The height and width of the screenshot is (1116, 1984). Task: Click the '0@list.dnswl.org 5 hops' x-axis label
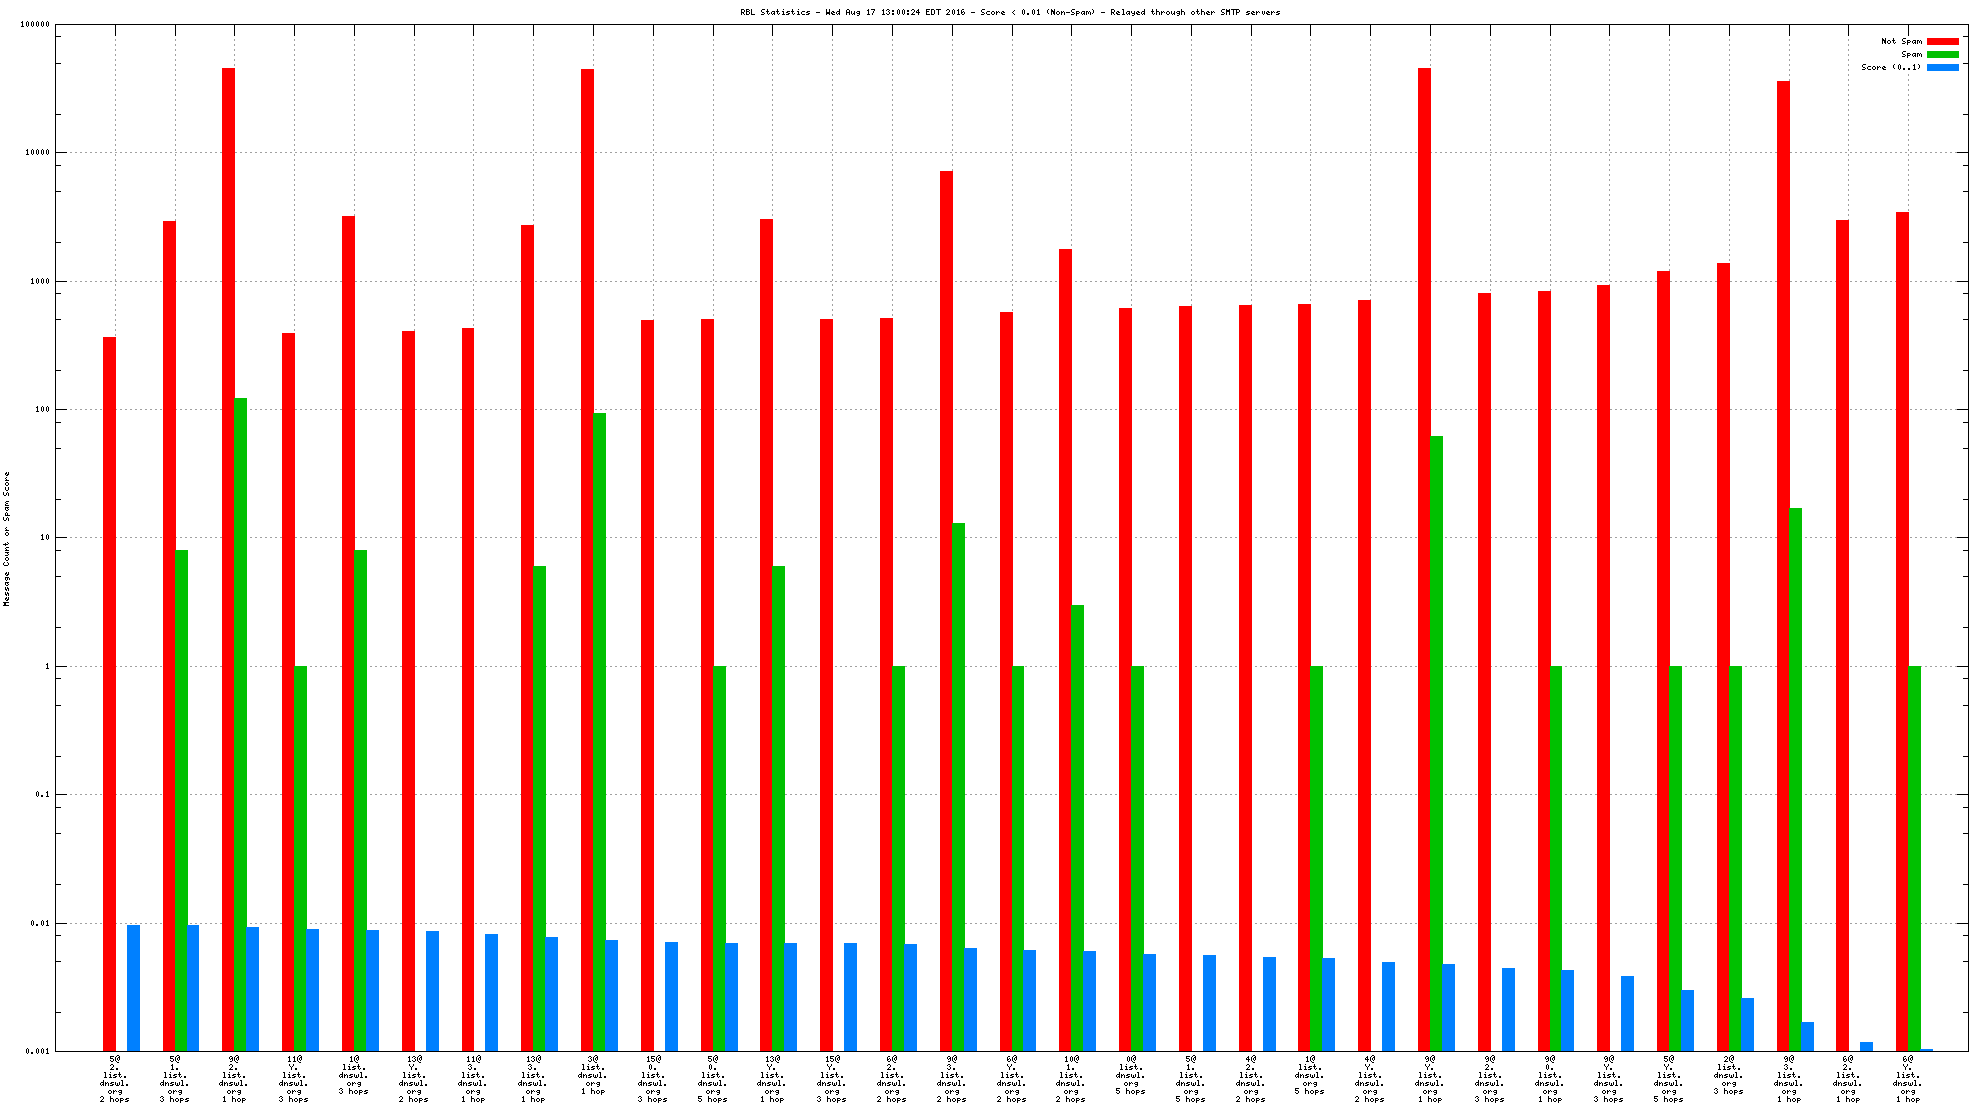[x=1130, y=1076]
